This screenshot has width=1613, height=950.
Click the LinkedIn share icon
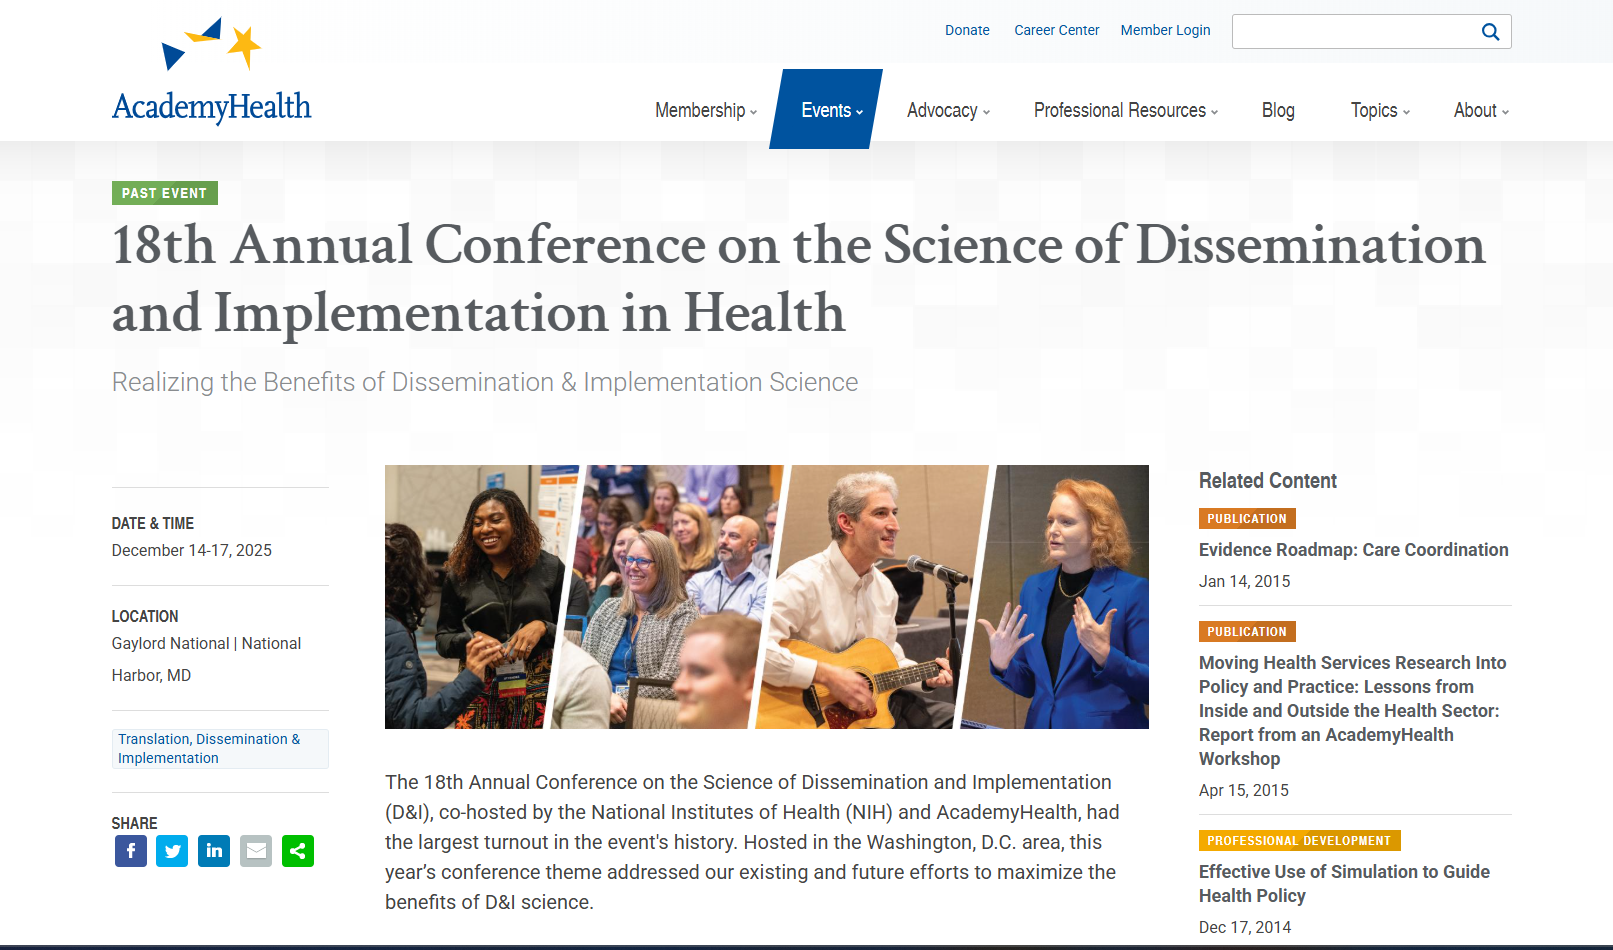pyautogui.click(x=214, y=851)
